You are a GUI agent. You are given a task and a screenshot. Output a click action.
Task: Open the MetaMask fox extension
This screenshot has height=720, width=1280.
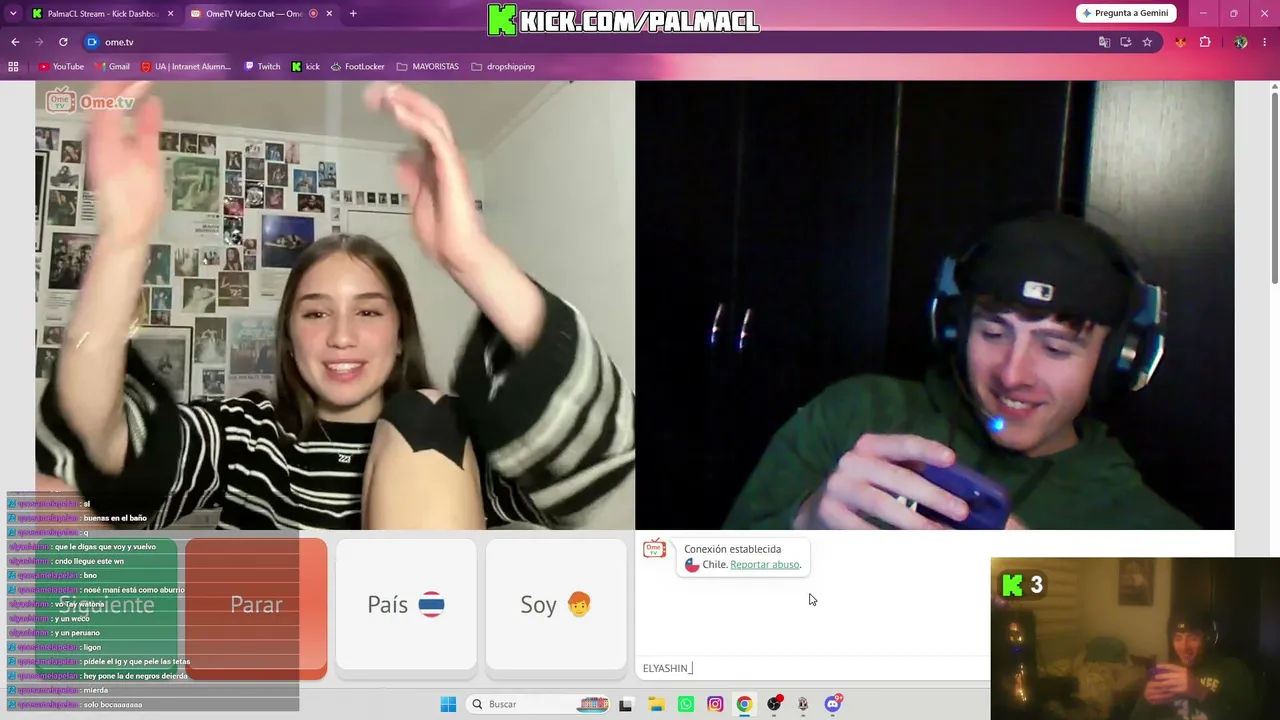click(1181, 42)
